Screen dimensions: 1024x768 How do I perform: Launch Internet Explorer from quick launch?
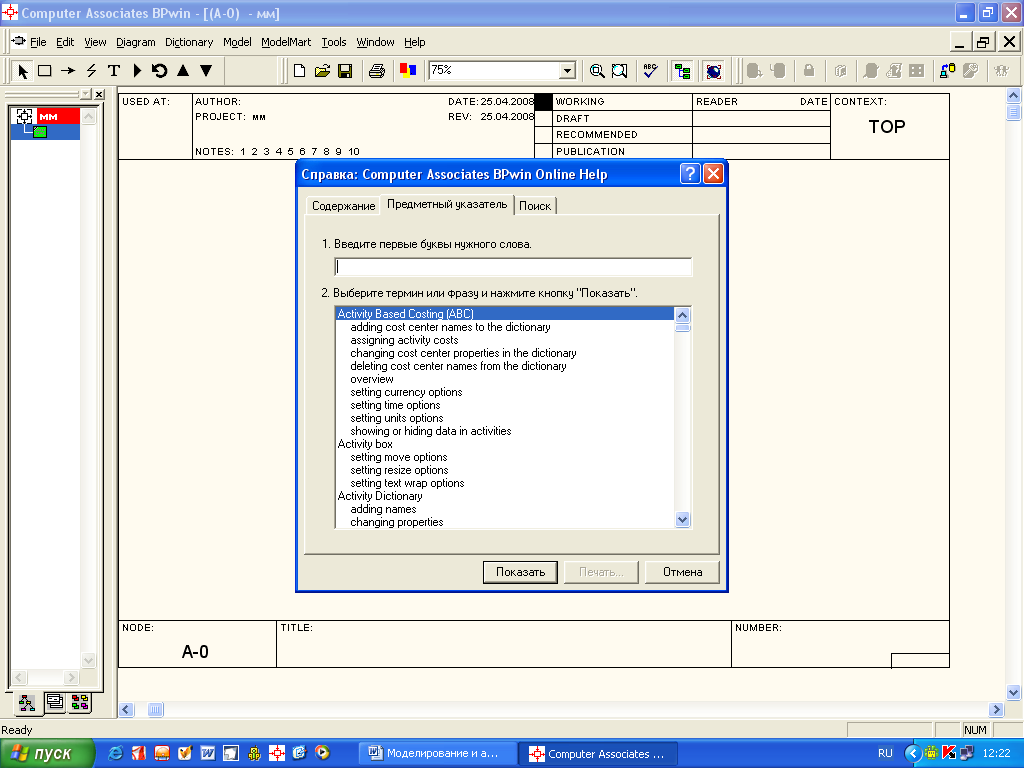tap(116, 753)
